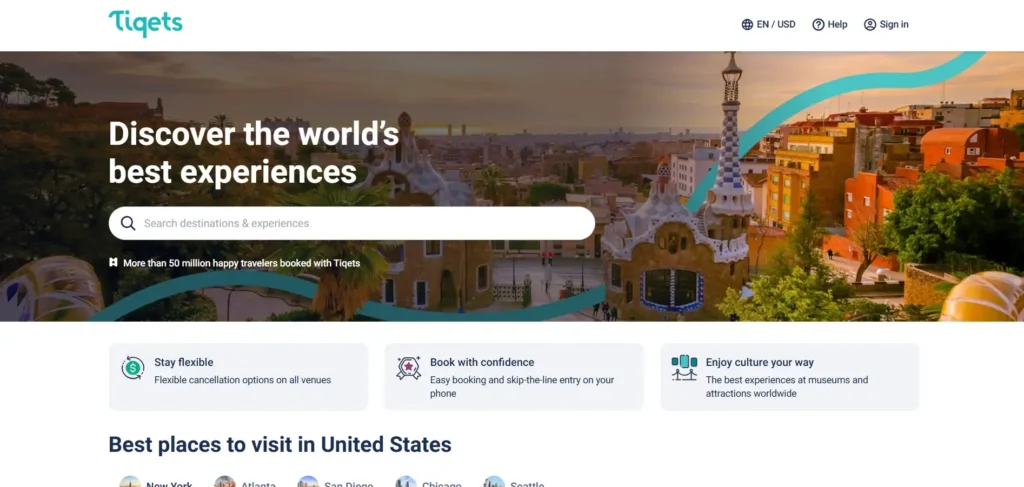Image resolution: width=1024 pixels, height=487 pixels.
Task: Focus the Search destinations & experiences field
Action: click(x=351, y=223)
